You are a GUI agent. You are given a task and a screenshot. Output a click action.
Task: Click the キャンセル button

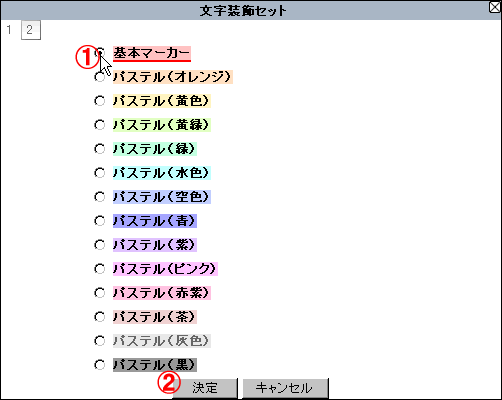pos(285,388)
